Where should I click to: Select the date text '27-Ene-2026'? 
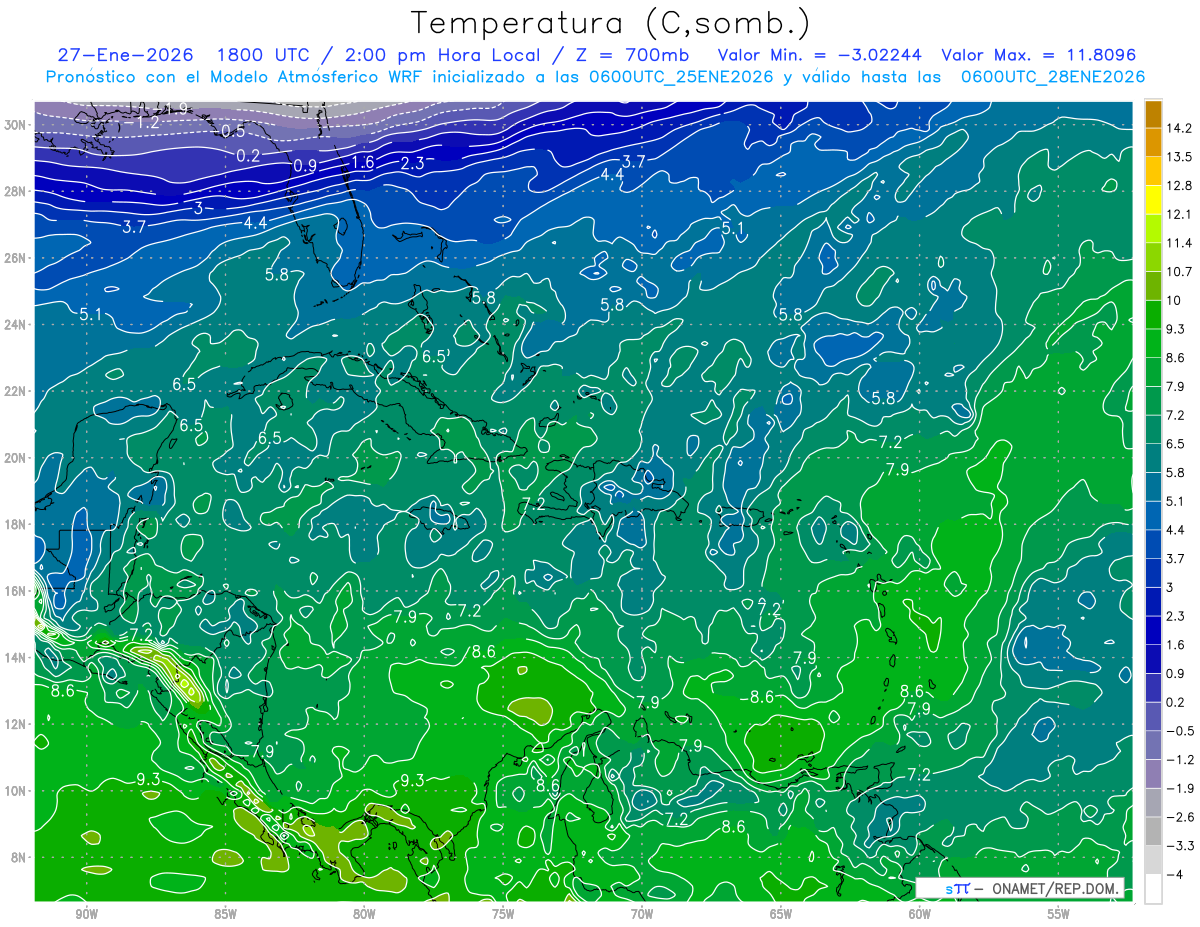123,55
